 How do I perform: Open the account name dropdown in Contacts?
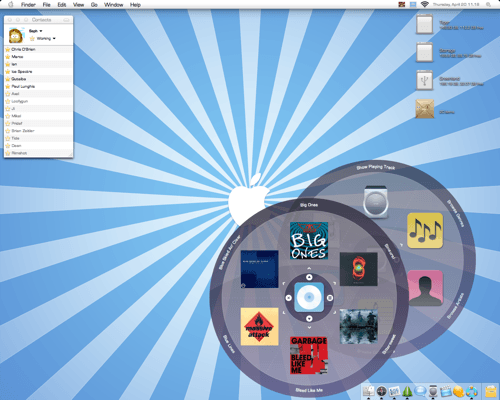[36, 31]
